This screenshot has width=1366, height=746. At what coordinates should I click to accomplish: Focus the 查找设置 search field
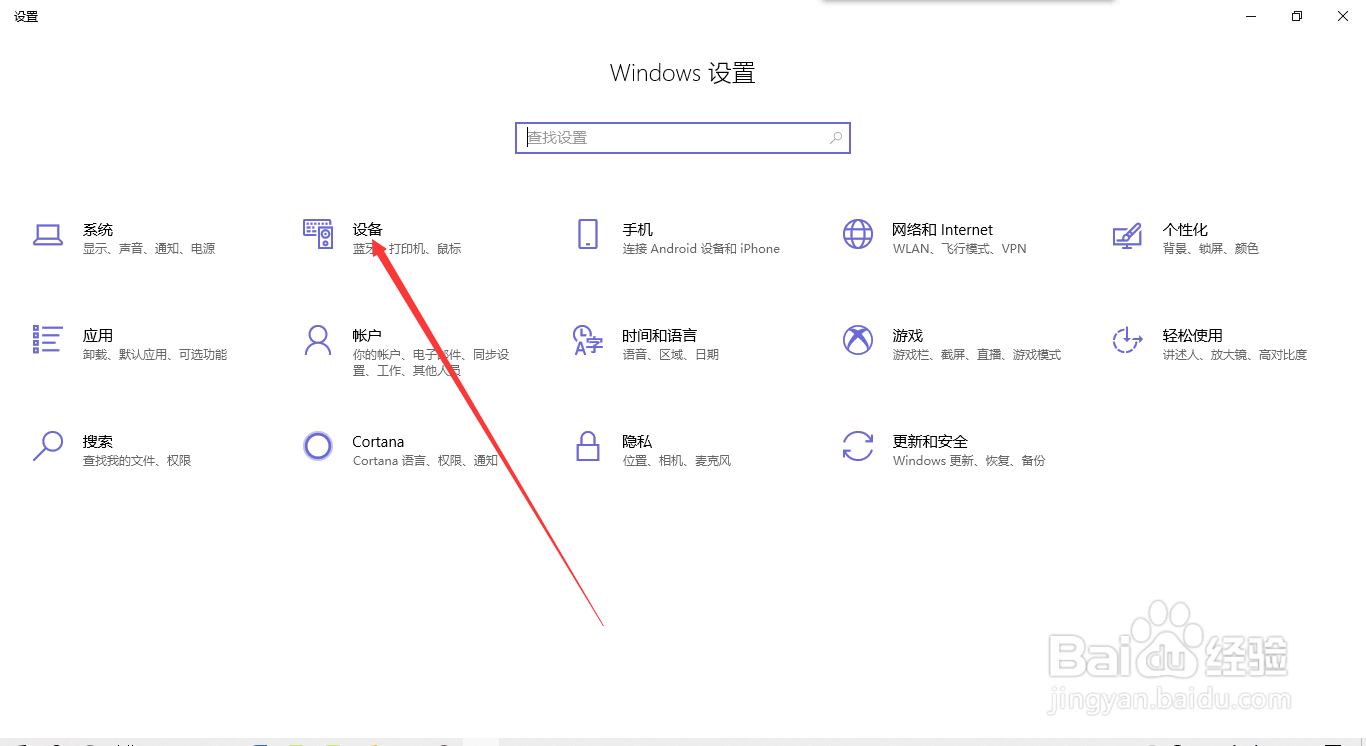(x=683, y=138)
